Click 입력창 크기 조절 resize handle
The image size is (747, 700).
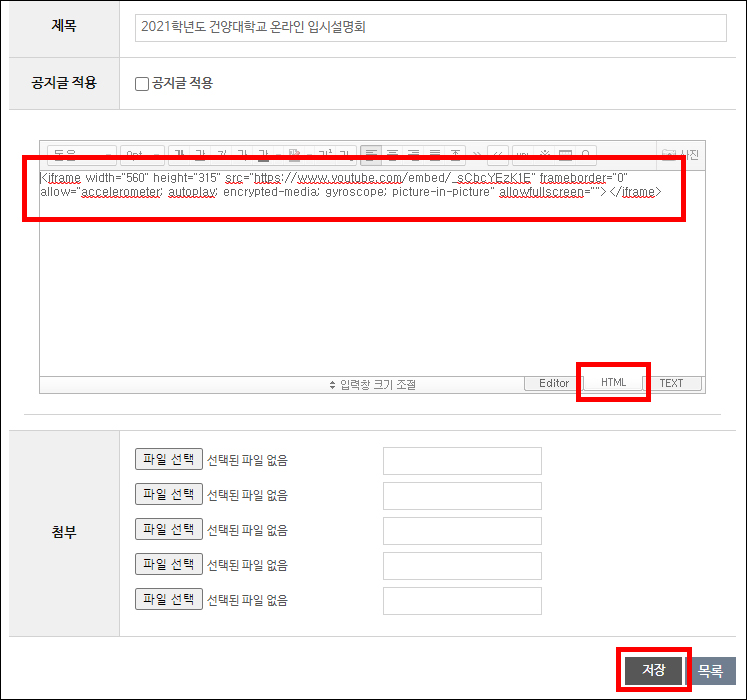coord(372,384)
